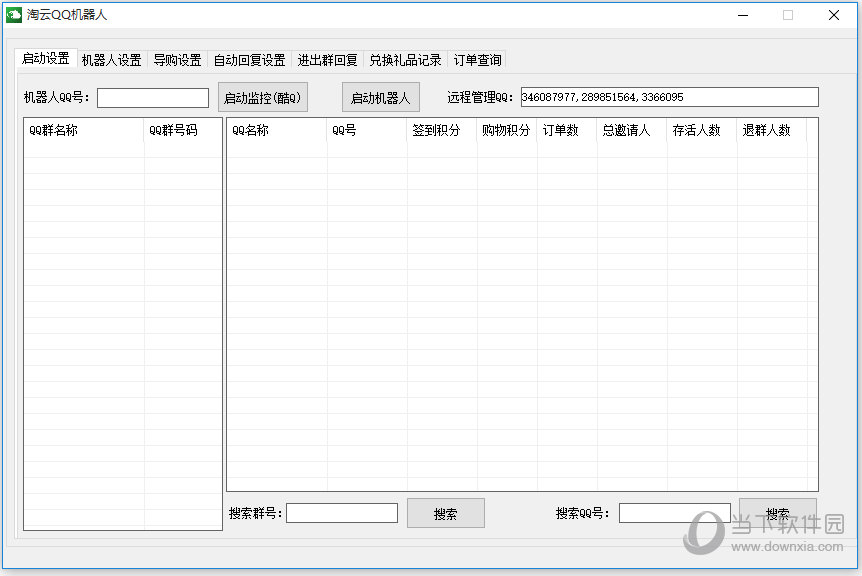Minimize the 淘云QQ机器人 window

coord(743,15)
